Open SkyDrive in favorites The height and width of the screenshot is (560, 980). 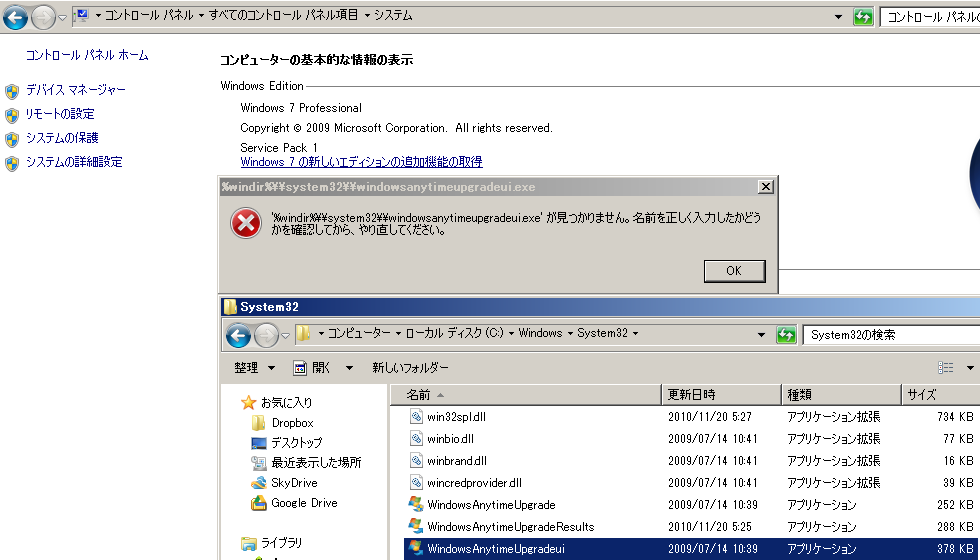tap(293, 483)
